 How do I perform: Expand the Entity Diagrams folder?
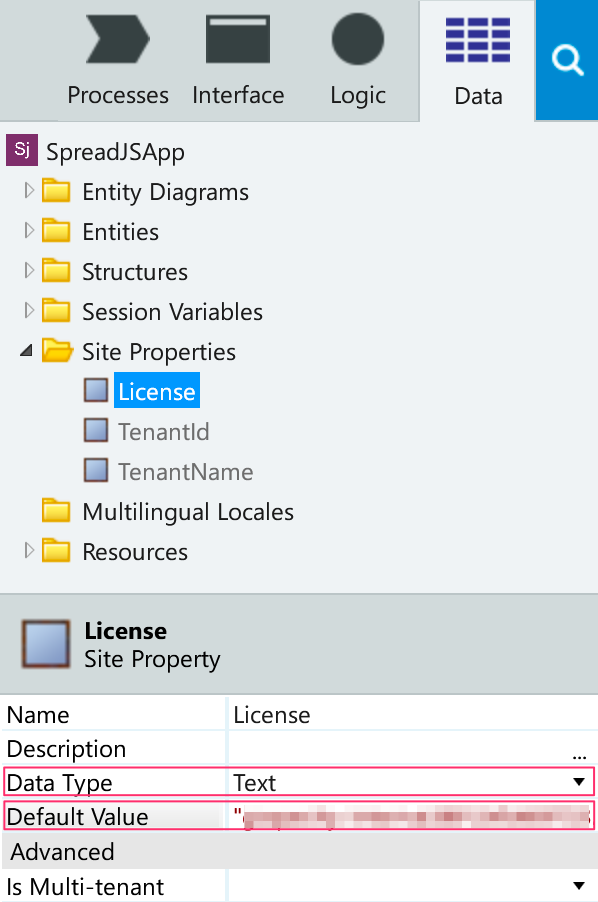pyautogui.click(x=29, y=190)
